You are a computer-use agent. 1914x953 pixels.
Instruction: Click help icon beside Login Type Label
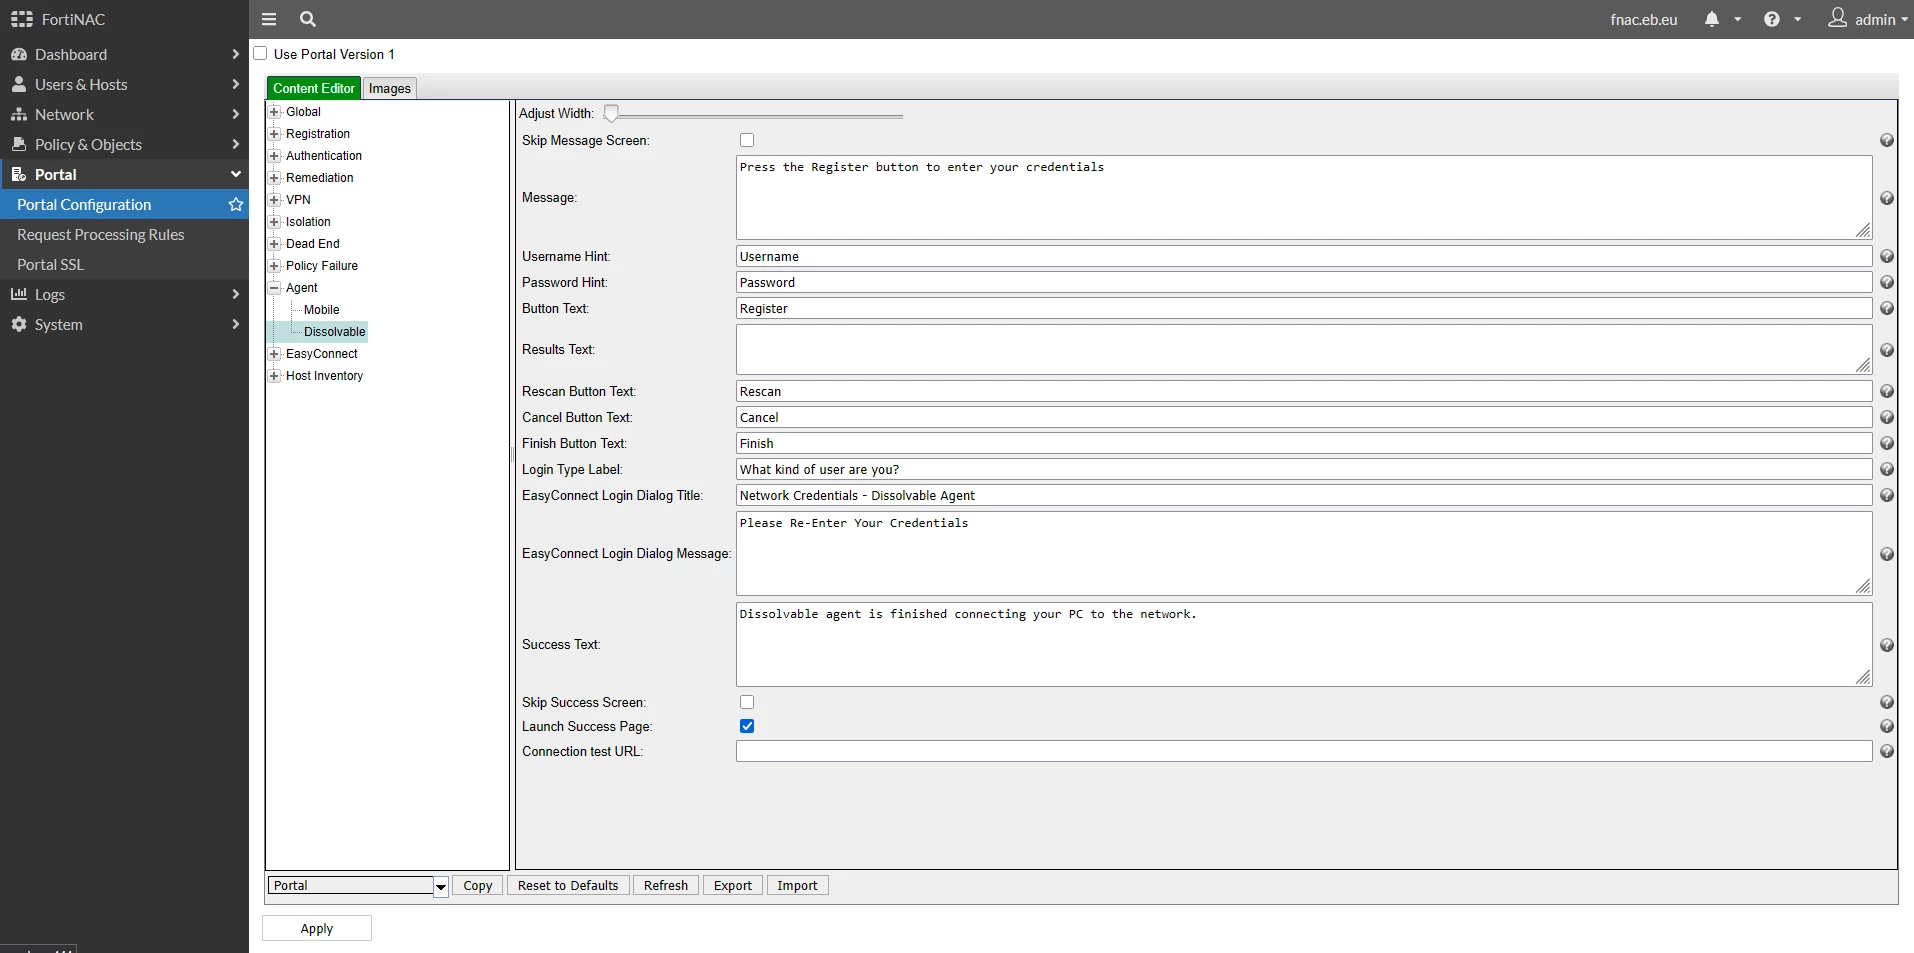pos(1887,470)
